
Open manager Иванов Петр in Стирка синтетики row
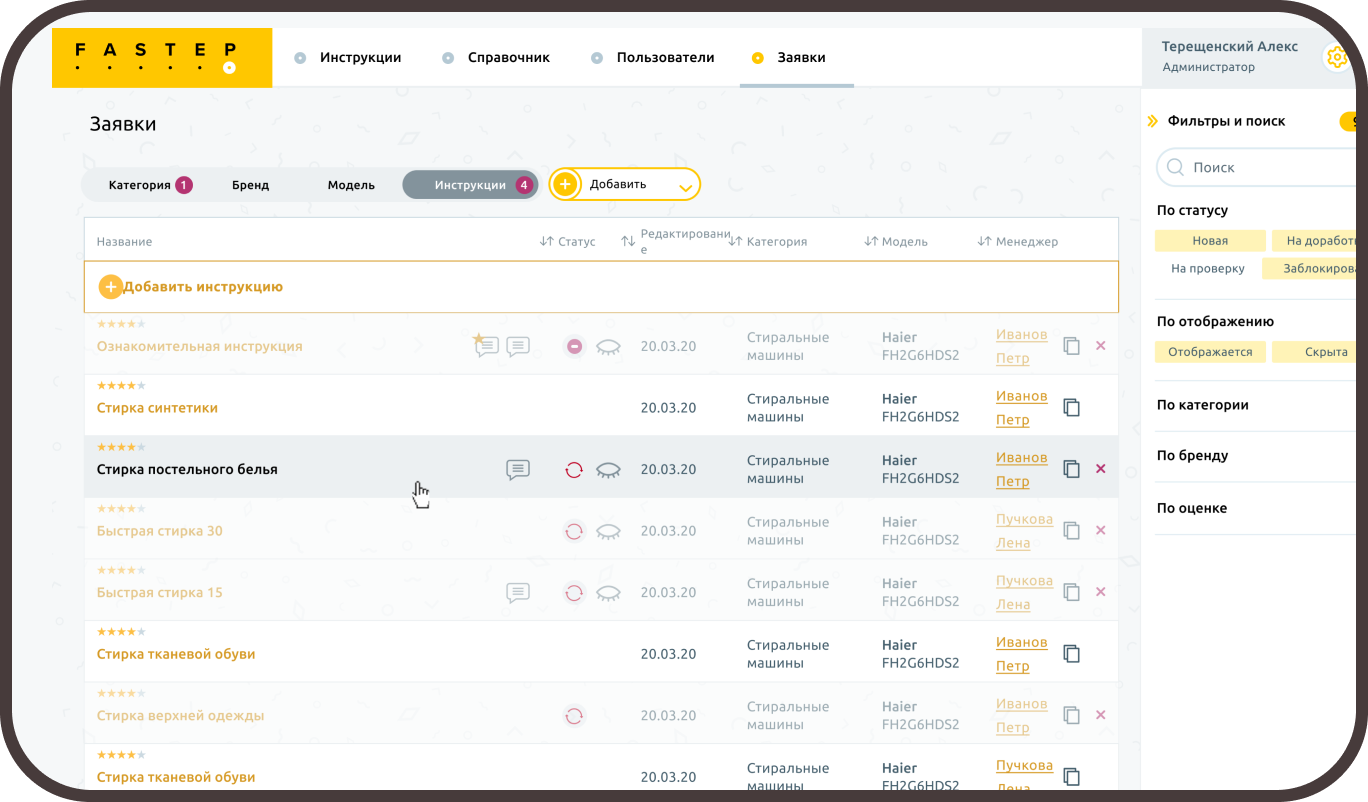click(x=1021, y=408)
